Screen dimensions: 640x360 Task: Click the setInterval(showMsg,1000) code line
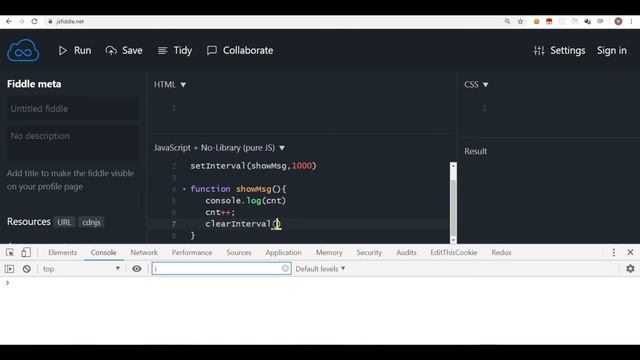253,166
